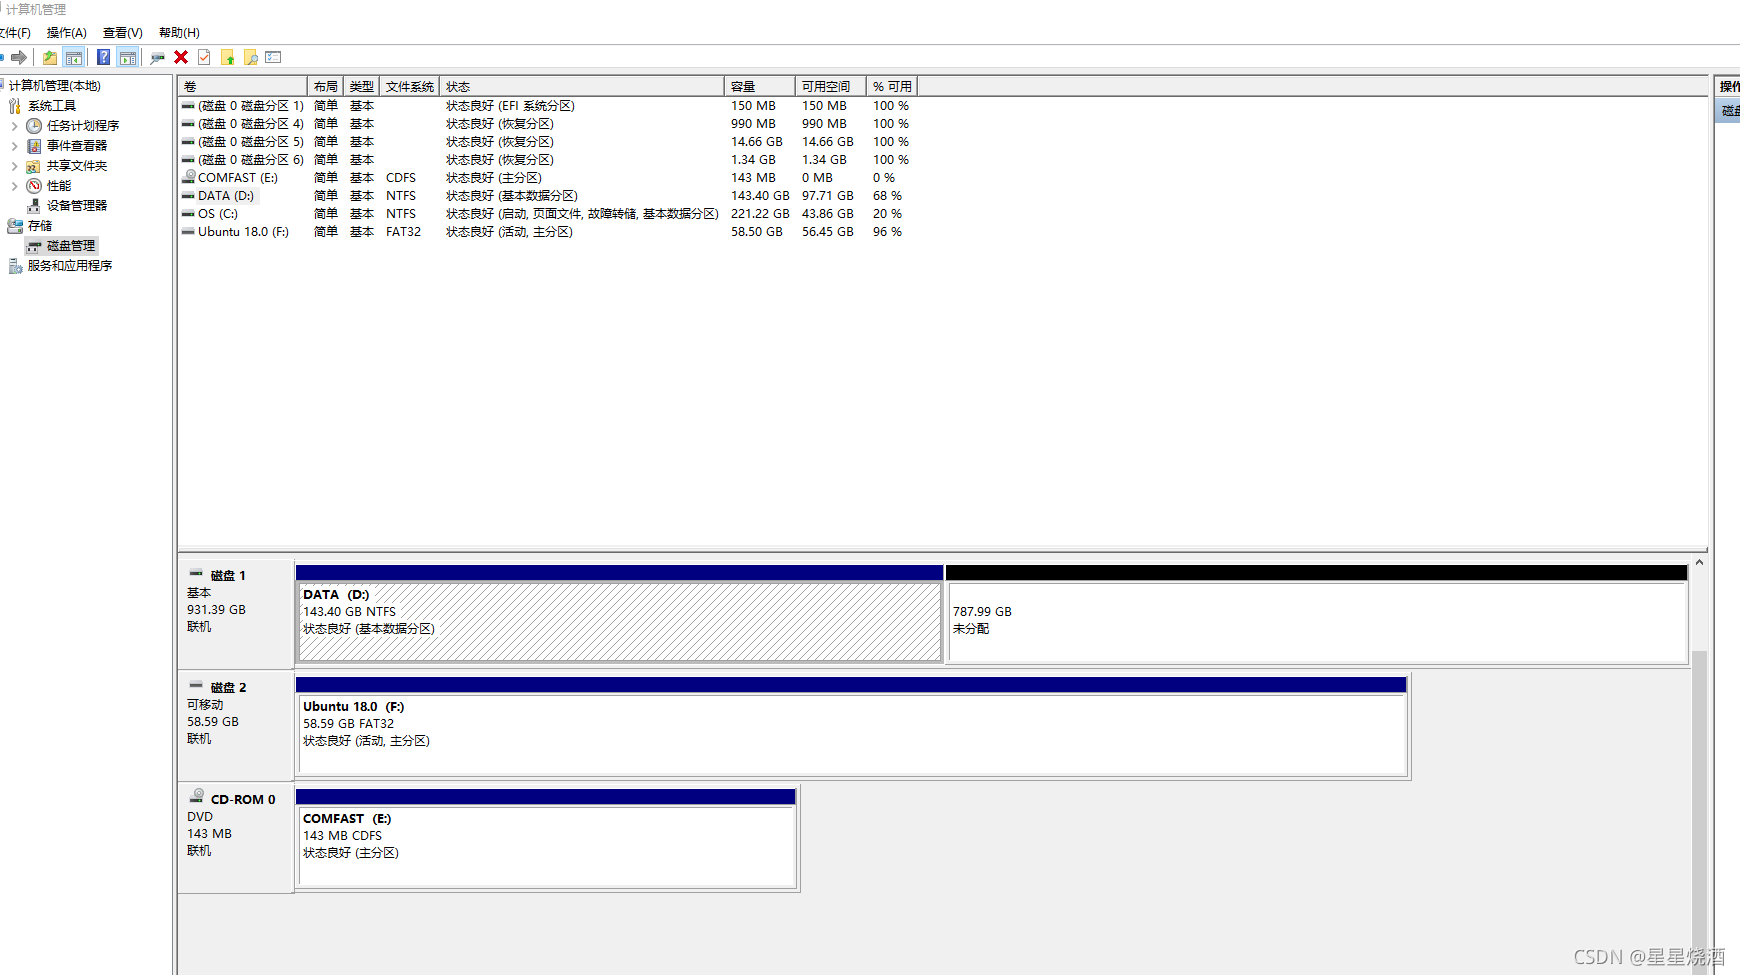Click the drive icon beside OS (C:)
The width and height of the screenshot is (1740, 975).
[188, 213]
